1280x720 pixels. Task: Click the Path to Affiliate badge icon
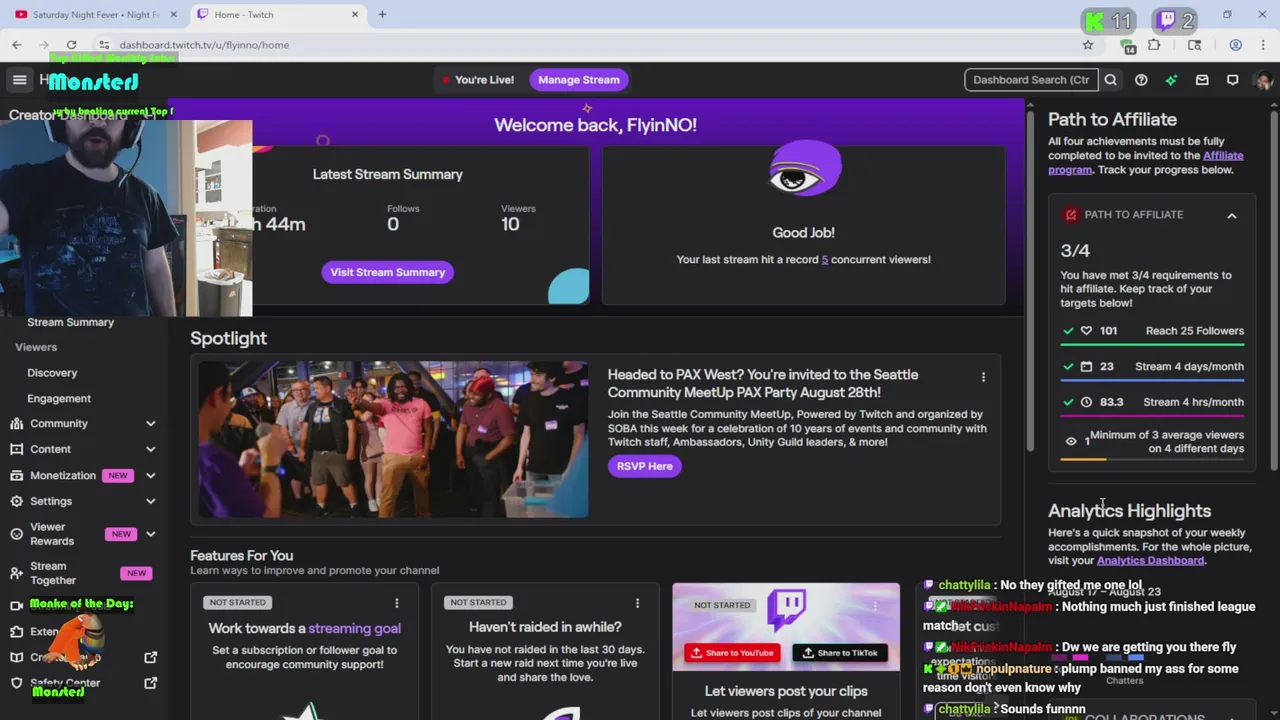(x=1071, y=215)
